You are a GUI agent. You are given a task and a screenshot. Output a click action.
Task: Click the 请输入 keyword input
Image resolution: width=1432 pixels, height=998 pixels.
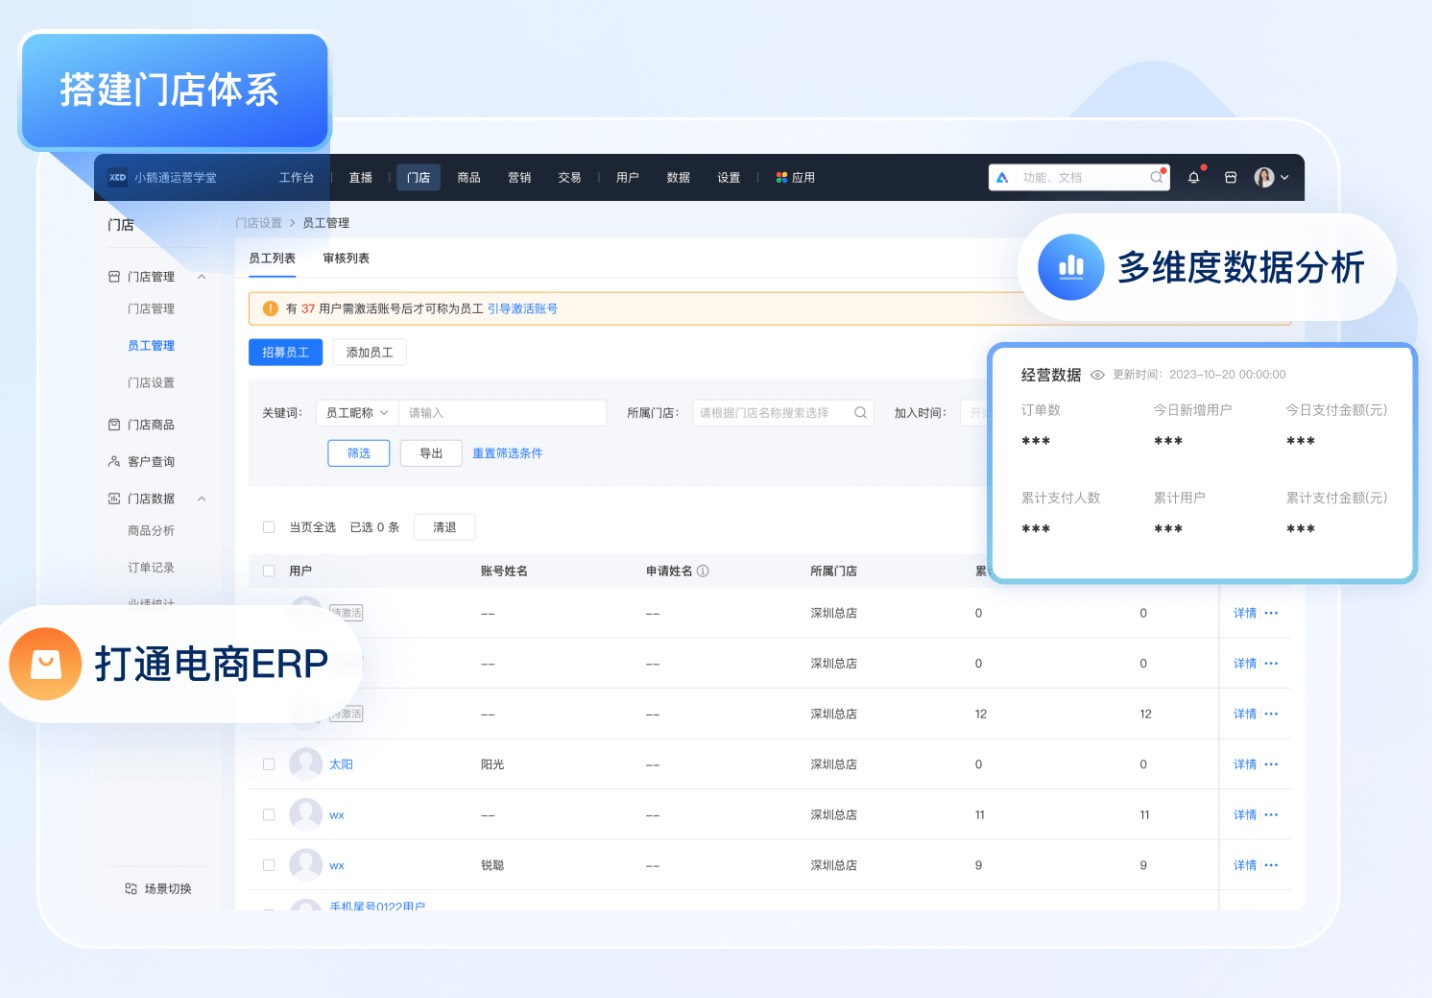click(503, 413)
